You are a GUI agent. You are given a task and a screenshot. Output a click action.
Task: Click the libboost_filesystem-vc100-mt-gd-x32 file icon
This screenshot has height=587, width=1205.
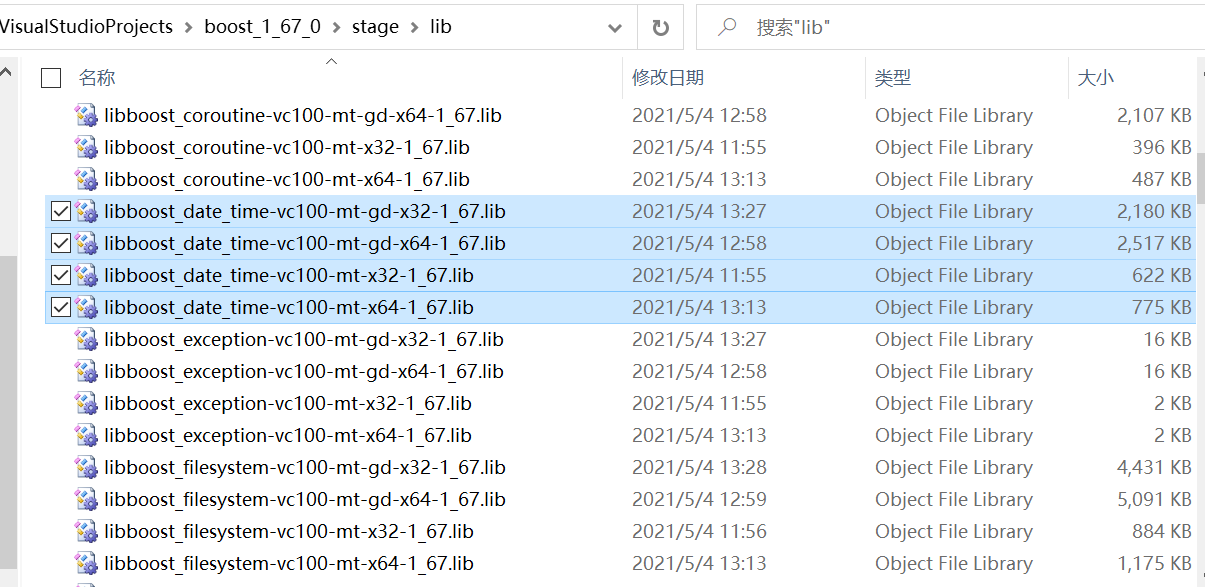[87, 467]
